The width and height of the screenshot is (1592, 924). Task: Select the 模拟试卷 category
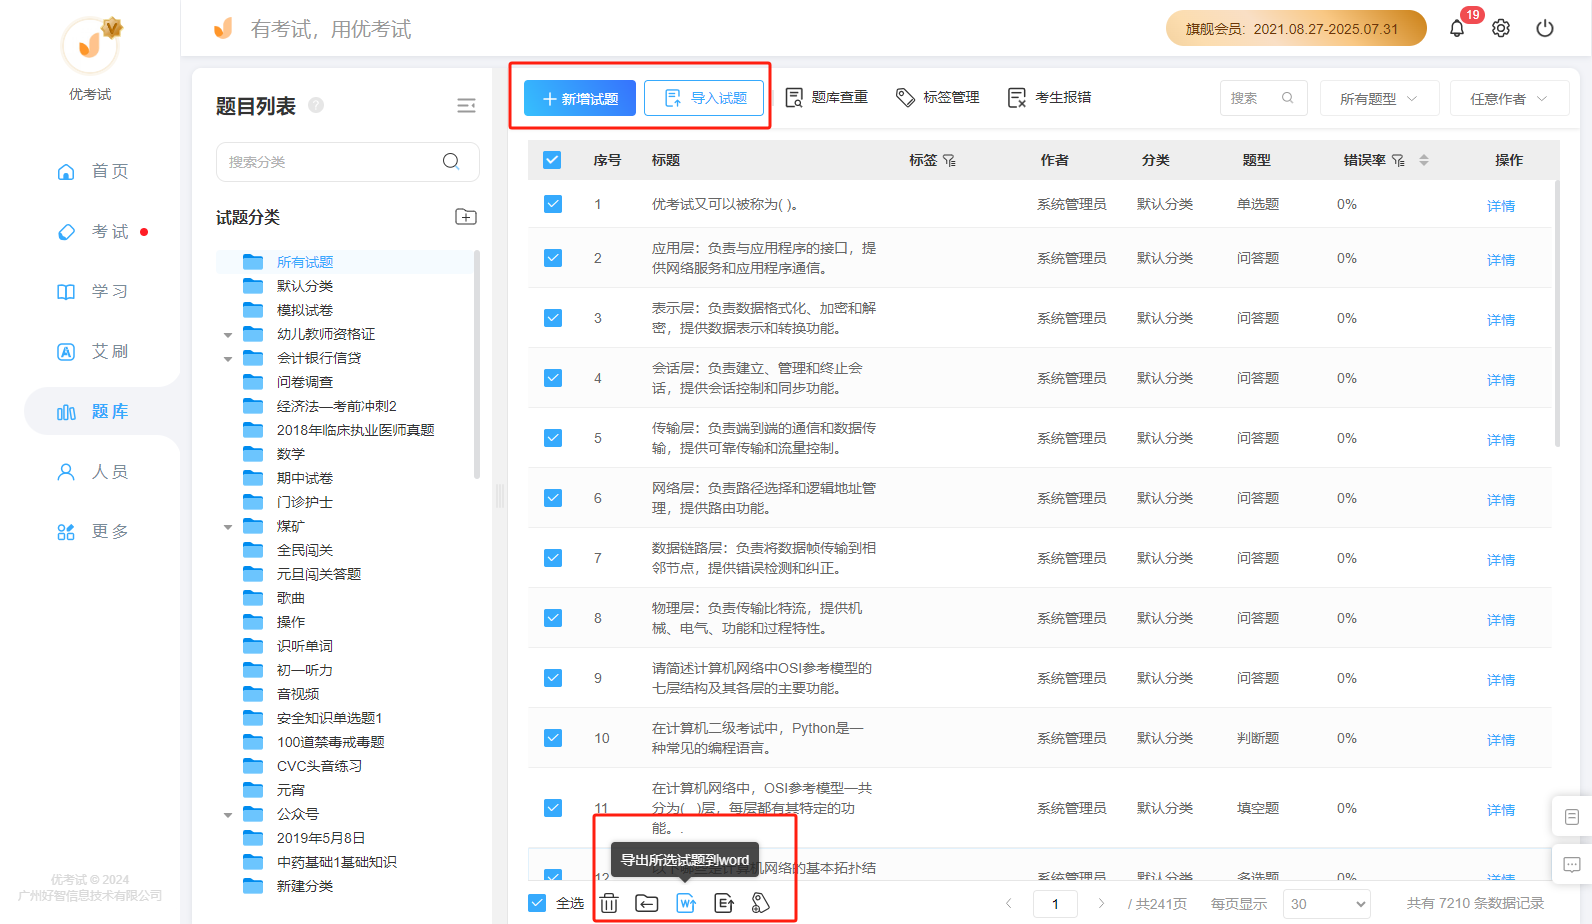coord(305,310)
